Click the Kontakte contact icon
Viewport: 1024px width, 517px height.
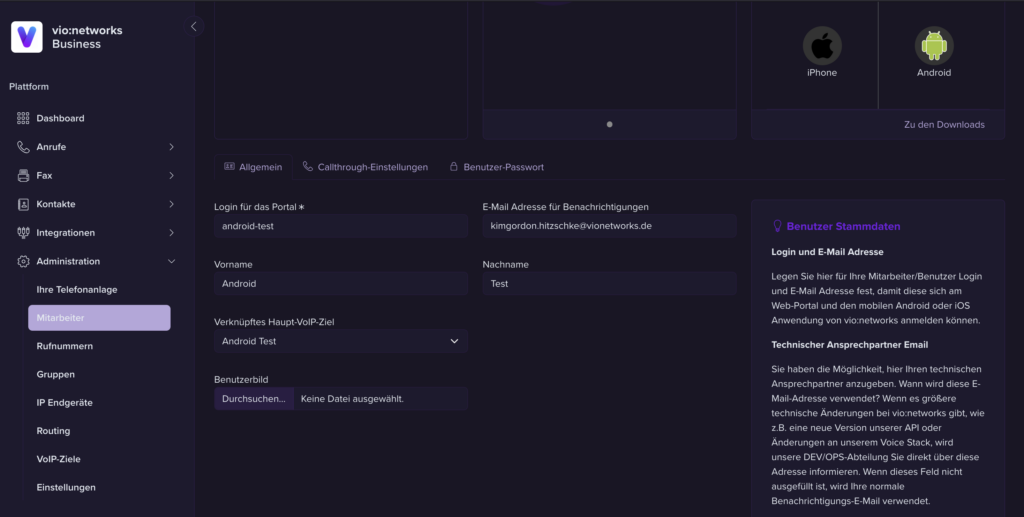coord(23,204)
